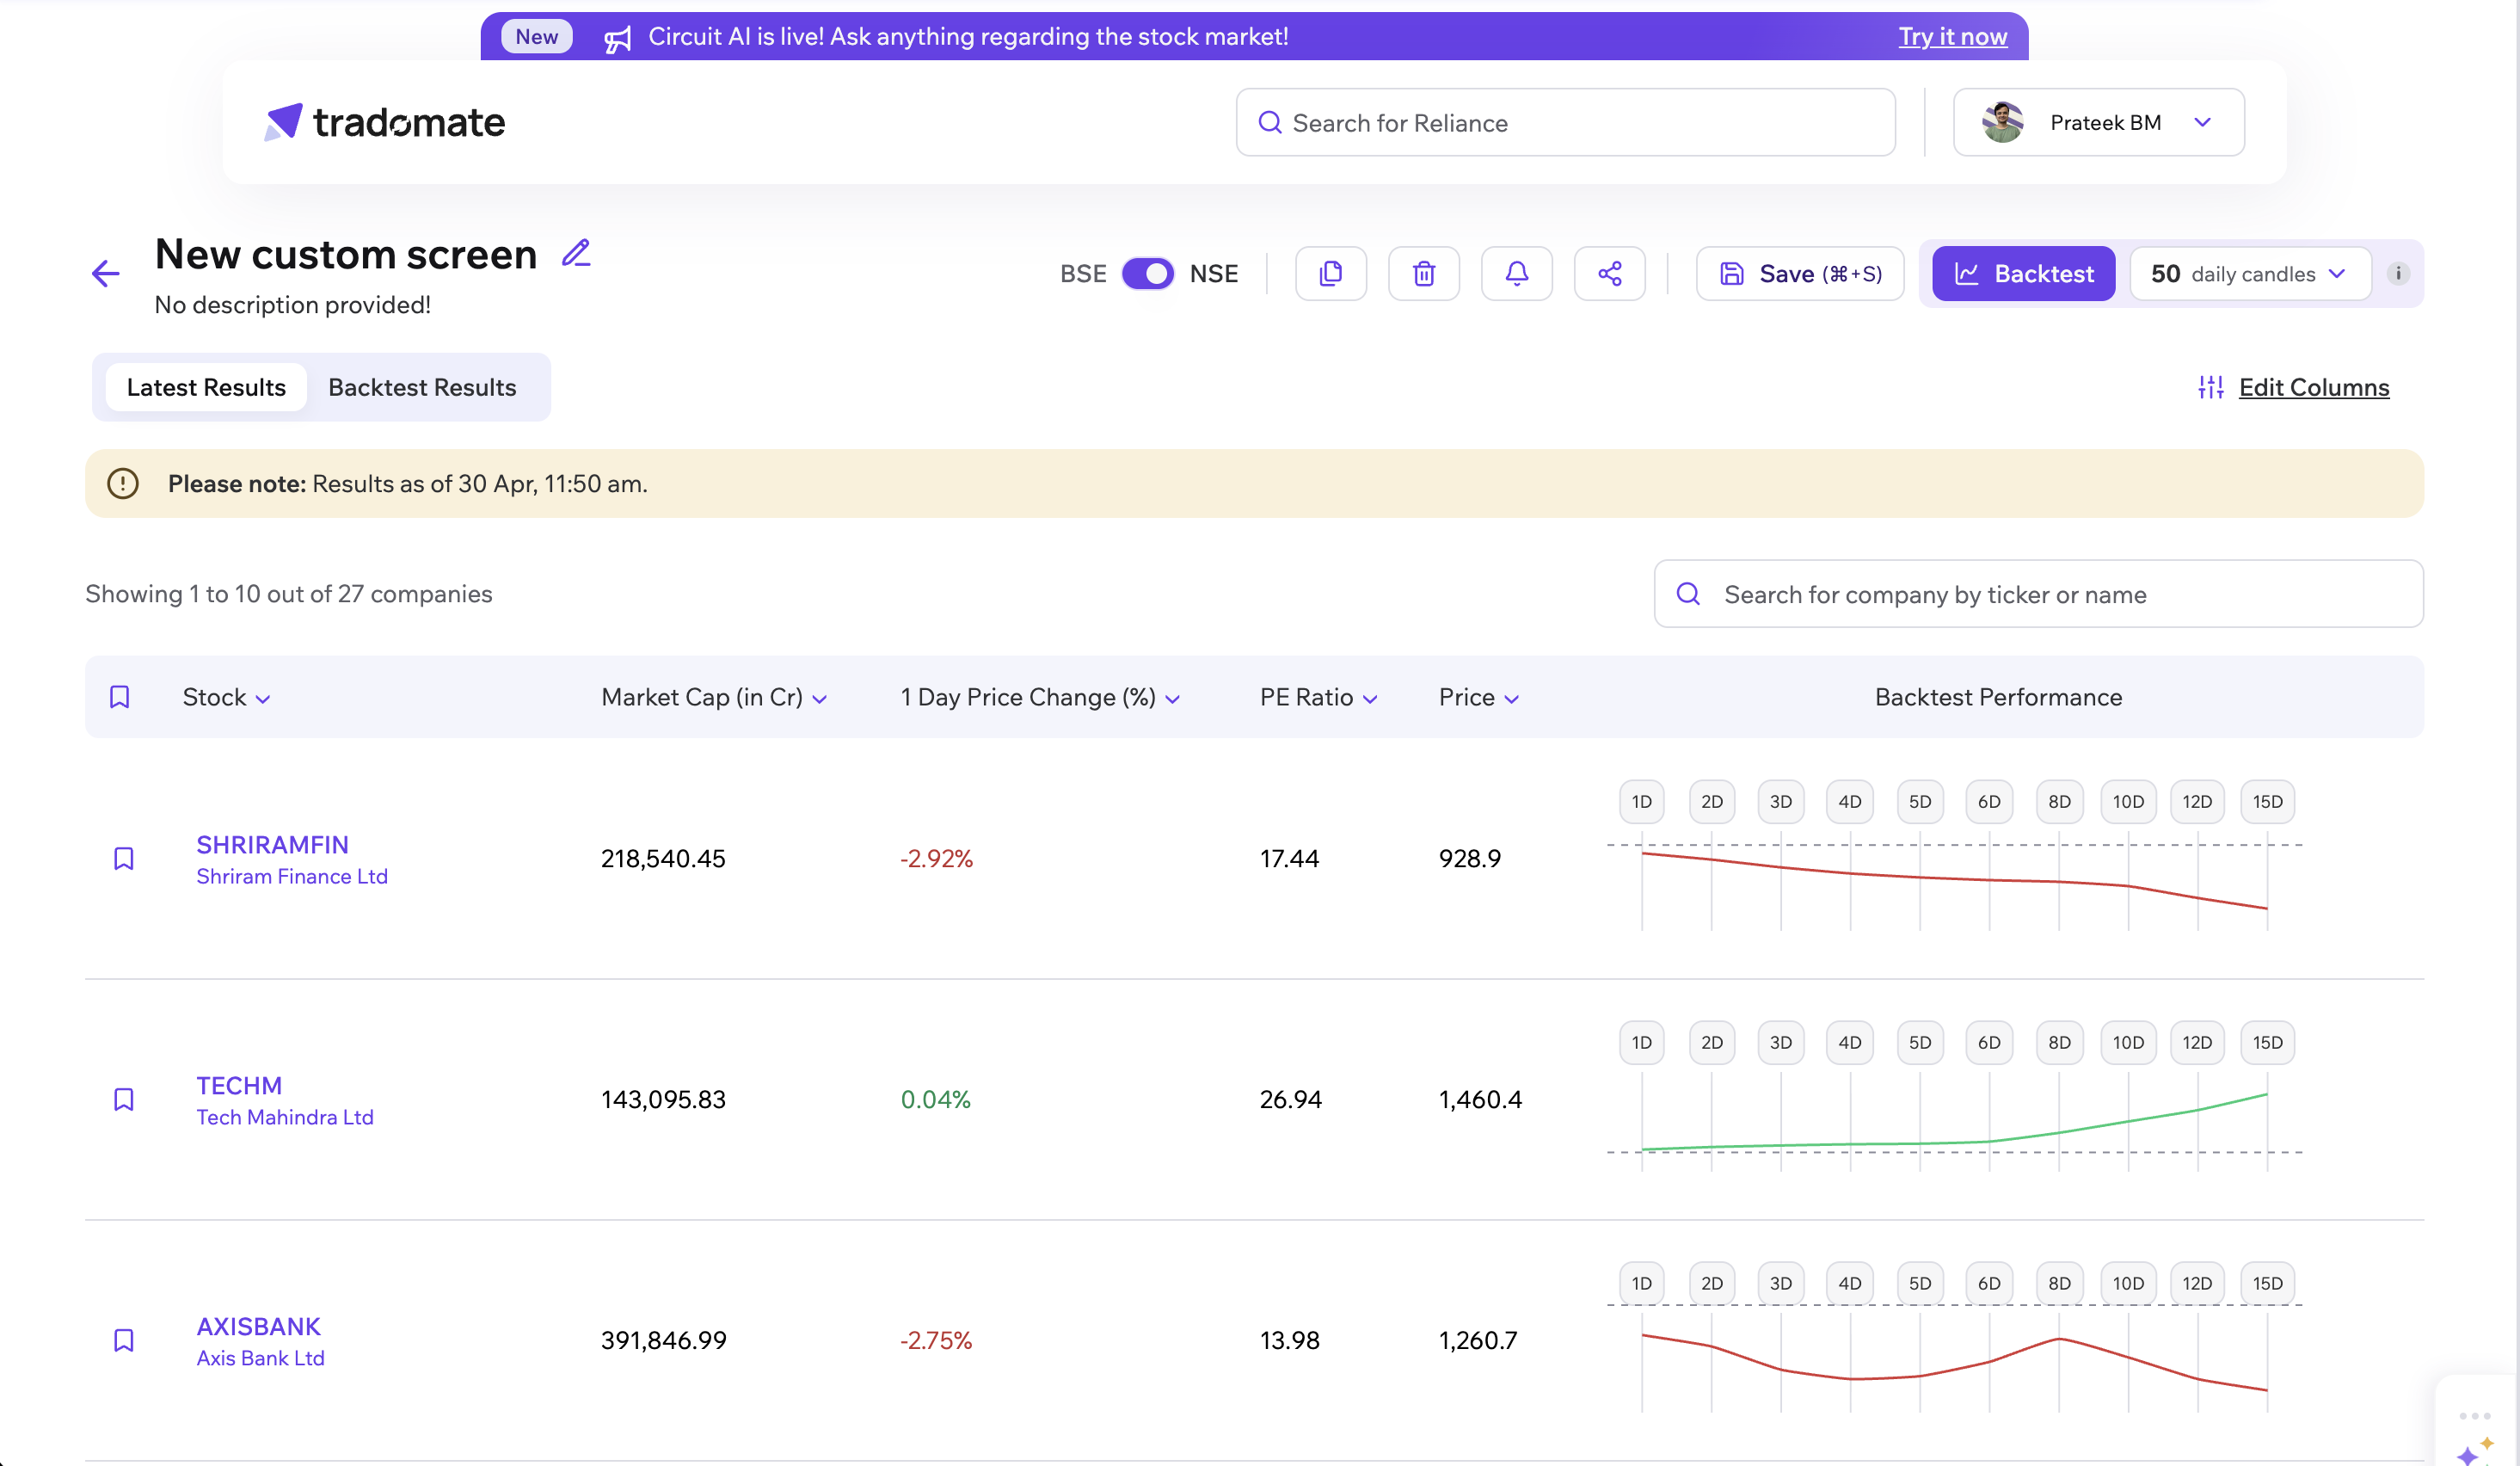Toggle BSE/NSE exchange switch
The height and width of the screenshot is (1466, 2520).
click(x=1147, y=273)
